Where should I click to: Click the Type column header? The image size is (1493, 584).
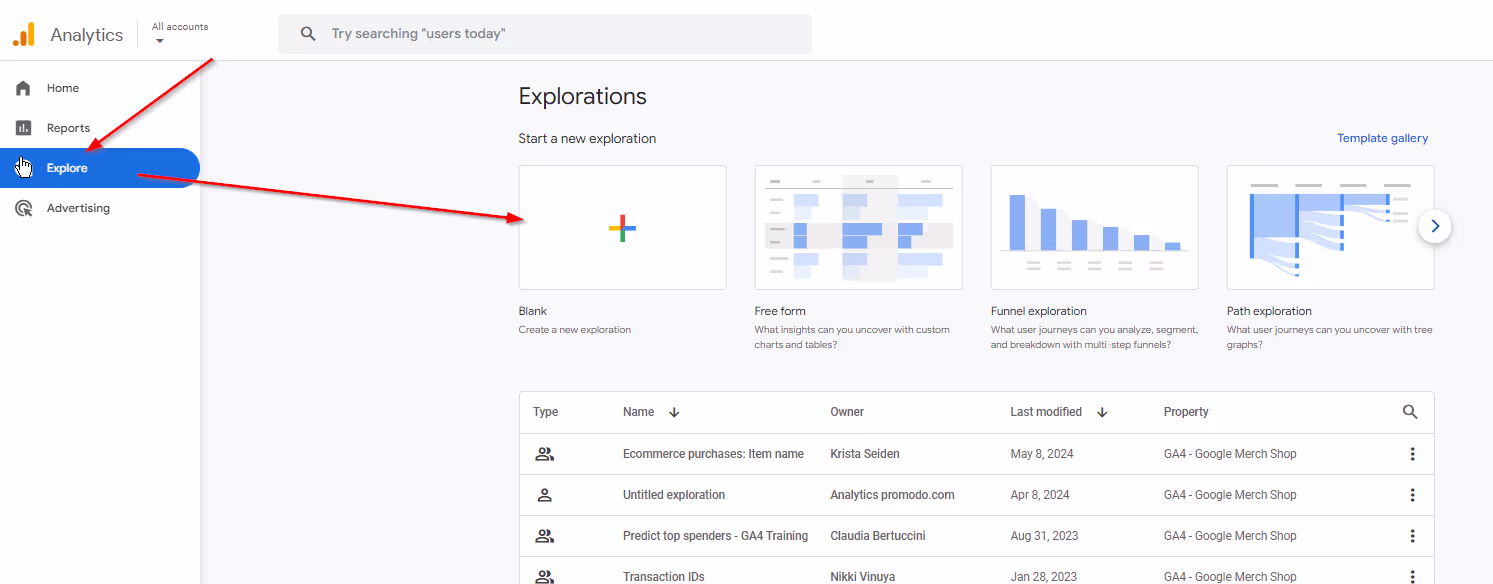coord(545,412)
